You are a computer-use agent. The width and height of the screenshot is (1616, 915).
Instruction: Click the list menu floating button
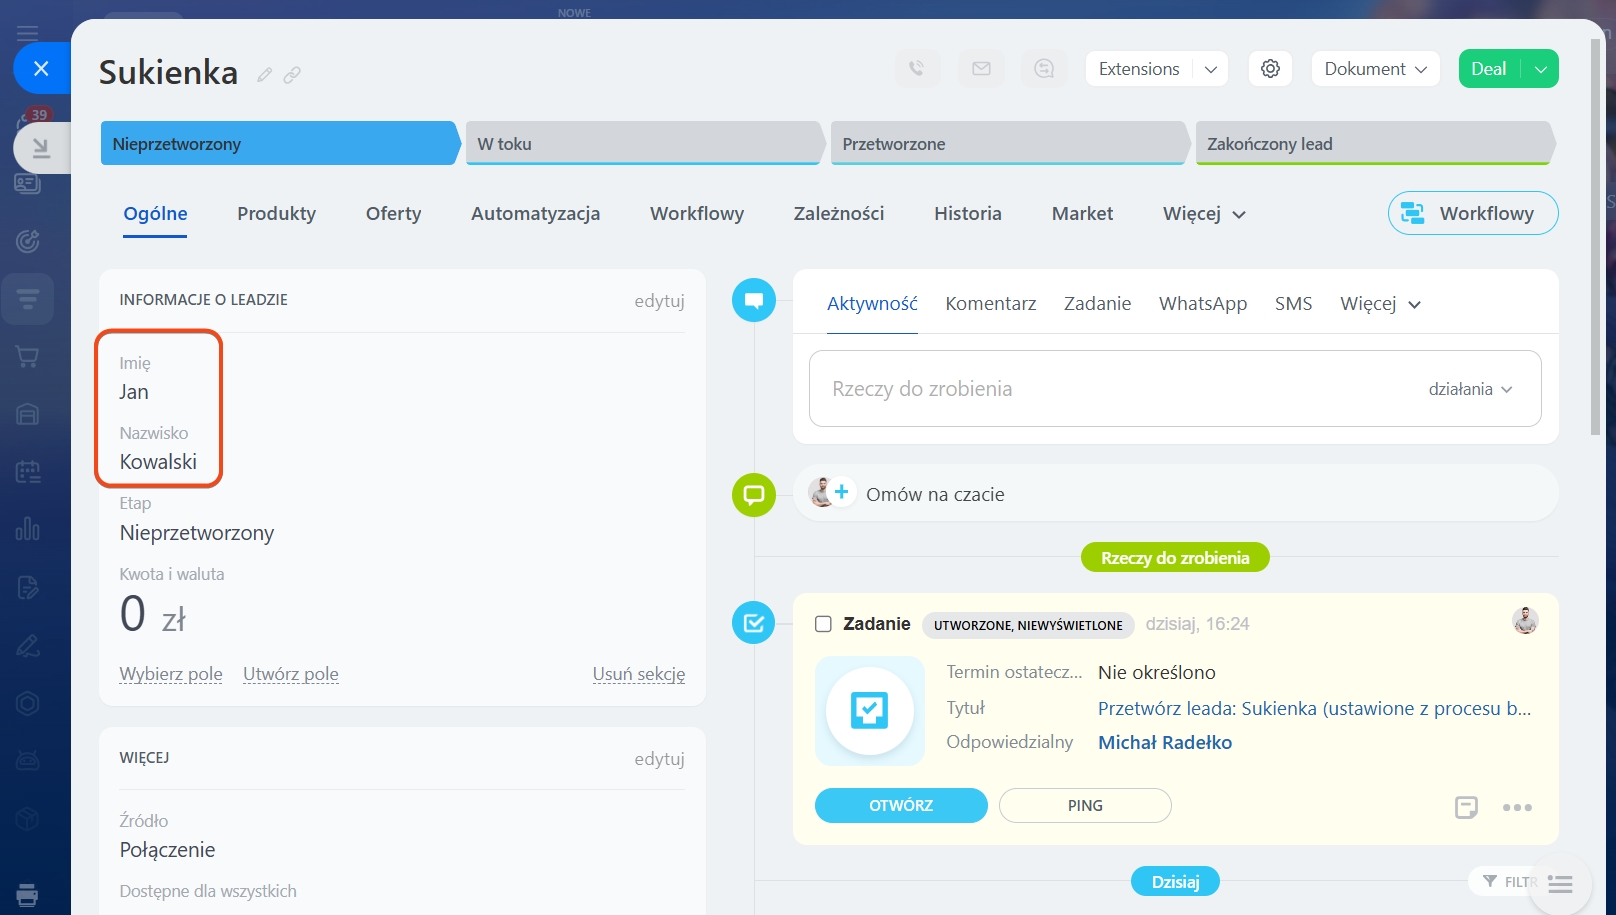point(1560,884)
